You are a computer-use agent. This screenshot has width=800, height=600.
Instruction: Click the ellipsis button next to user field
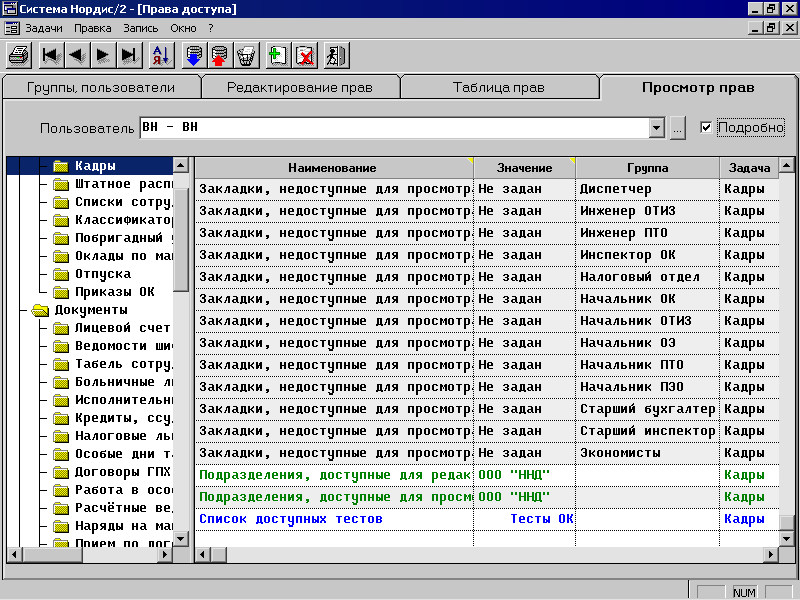pyautogui.click(x=677, y=128)
